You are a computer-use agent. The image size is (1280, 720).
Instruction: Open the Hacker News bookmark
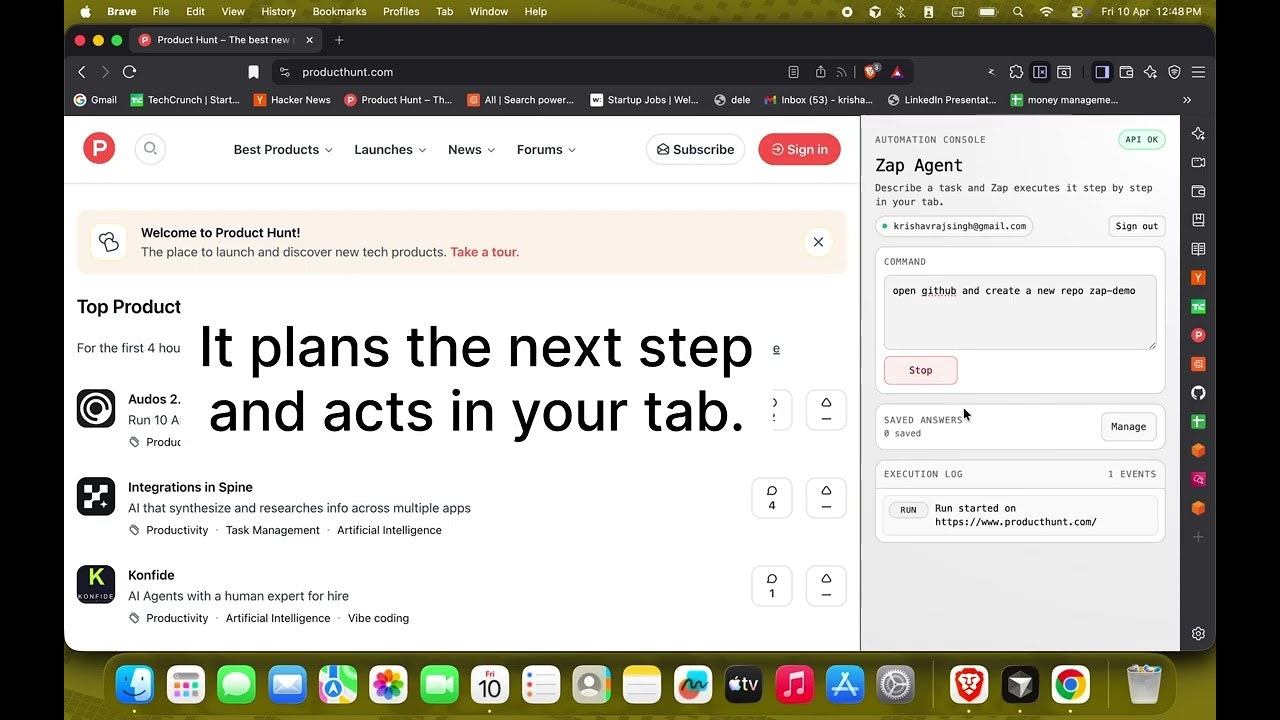292,100
